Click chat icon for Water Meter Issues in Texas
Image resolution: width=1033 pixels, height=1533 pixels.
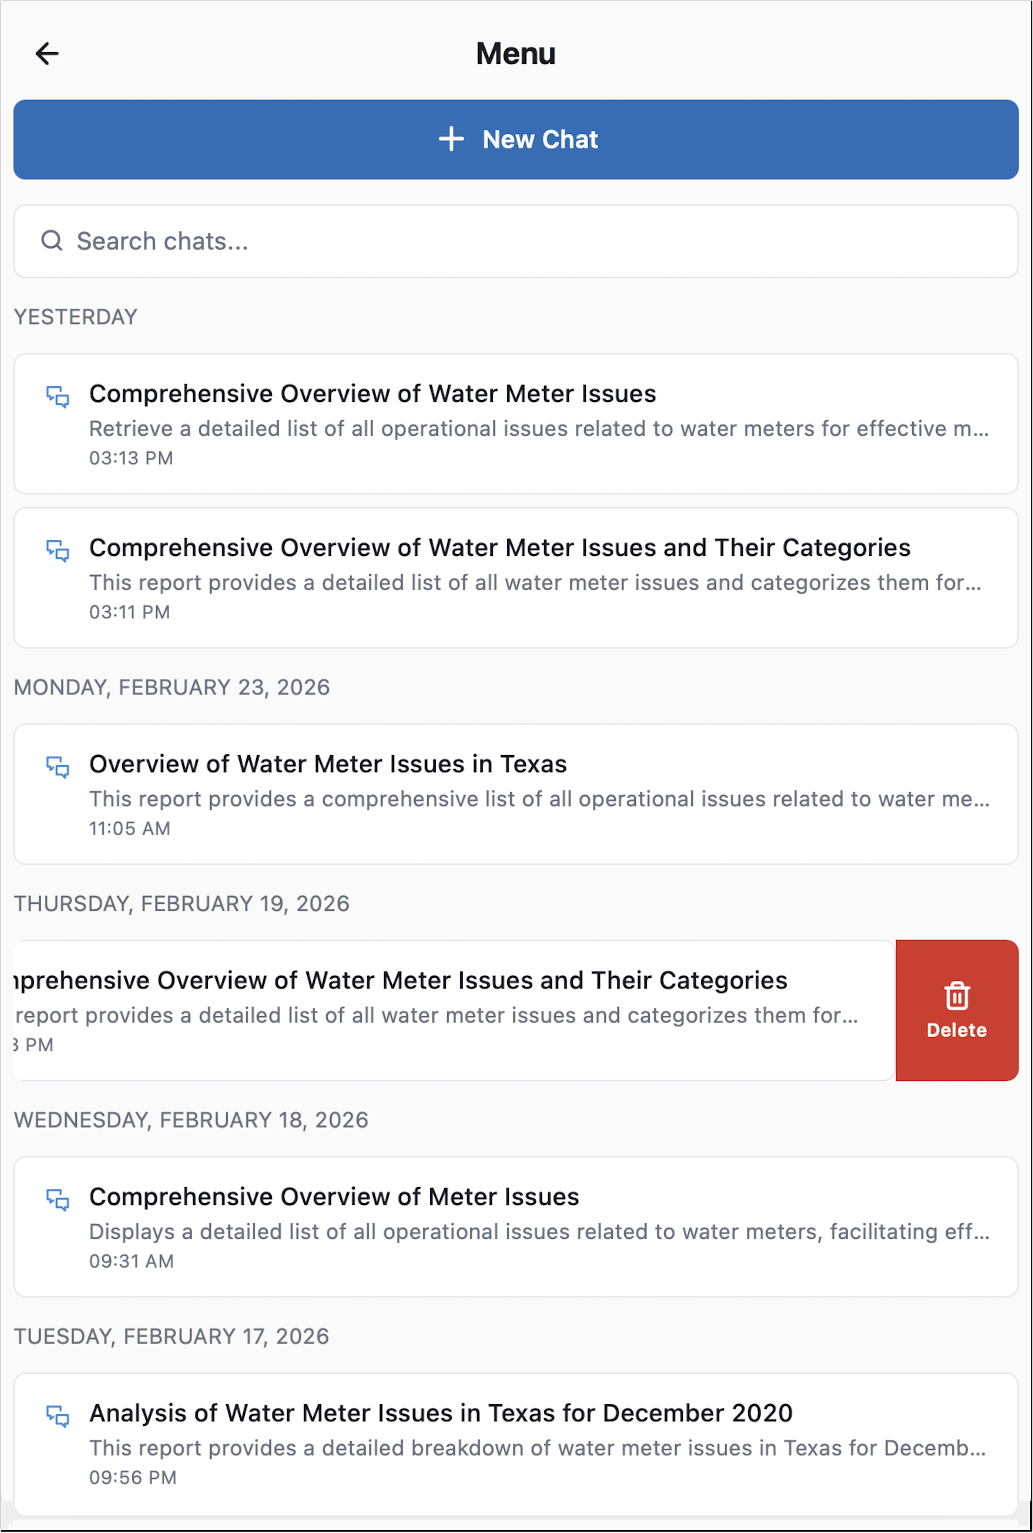[58, 767]
